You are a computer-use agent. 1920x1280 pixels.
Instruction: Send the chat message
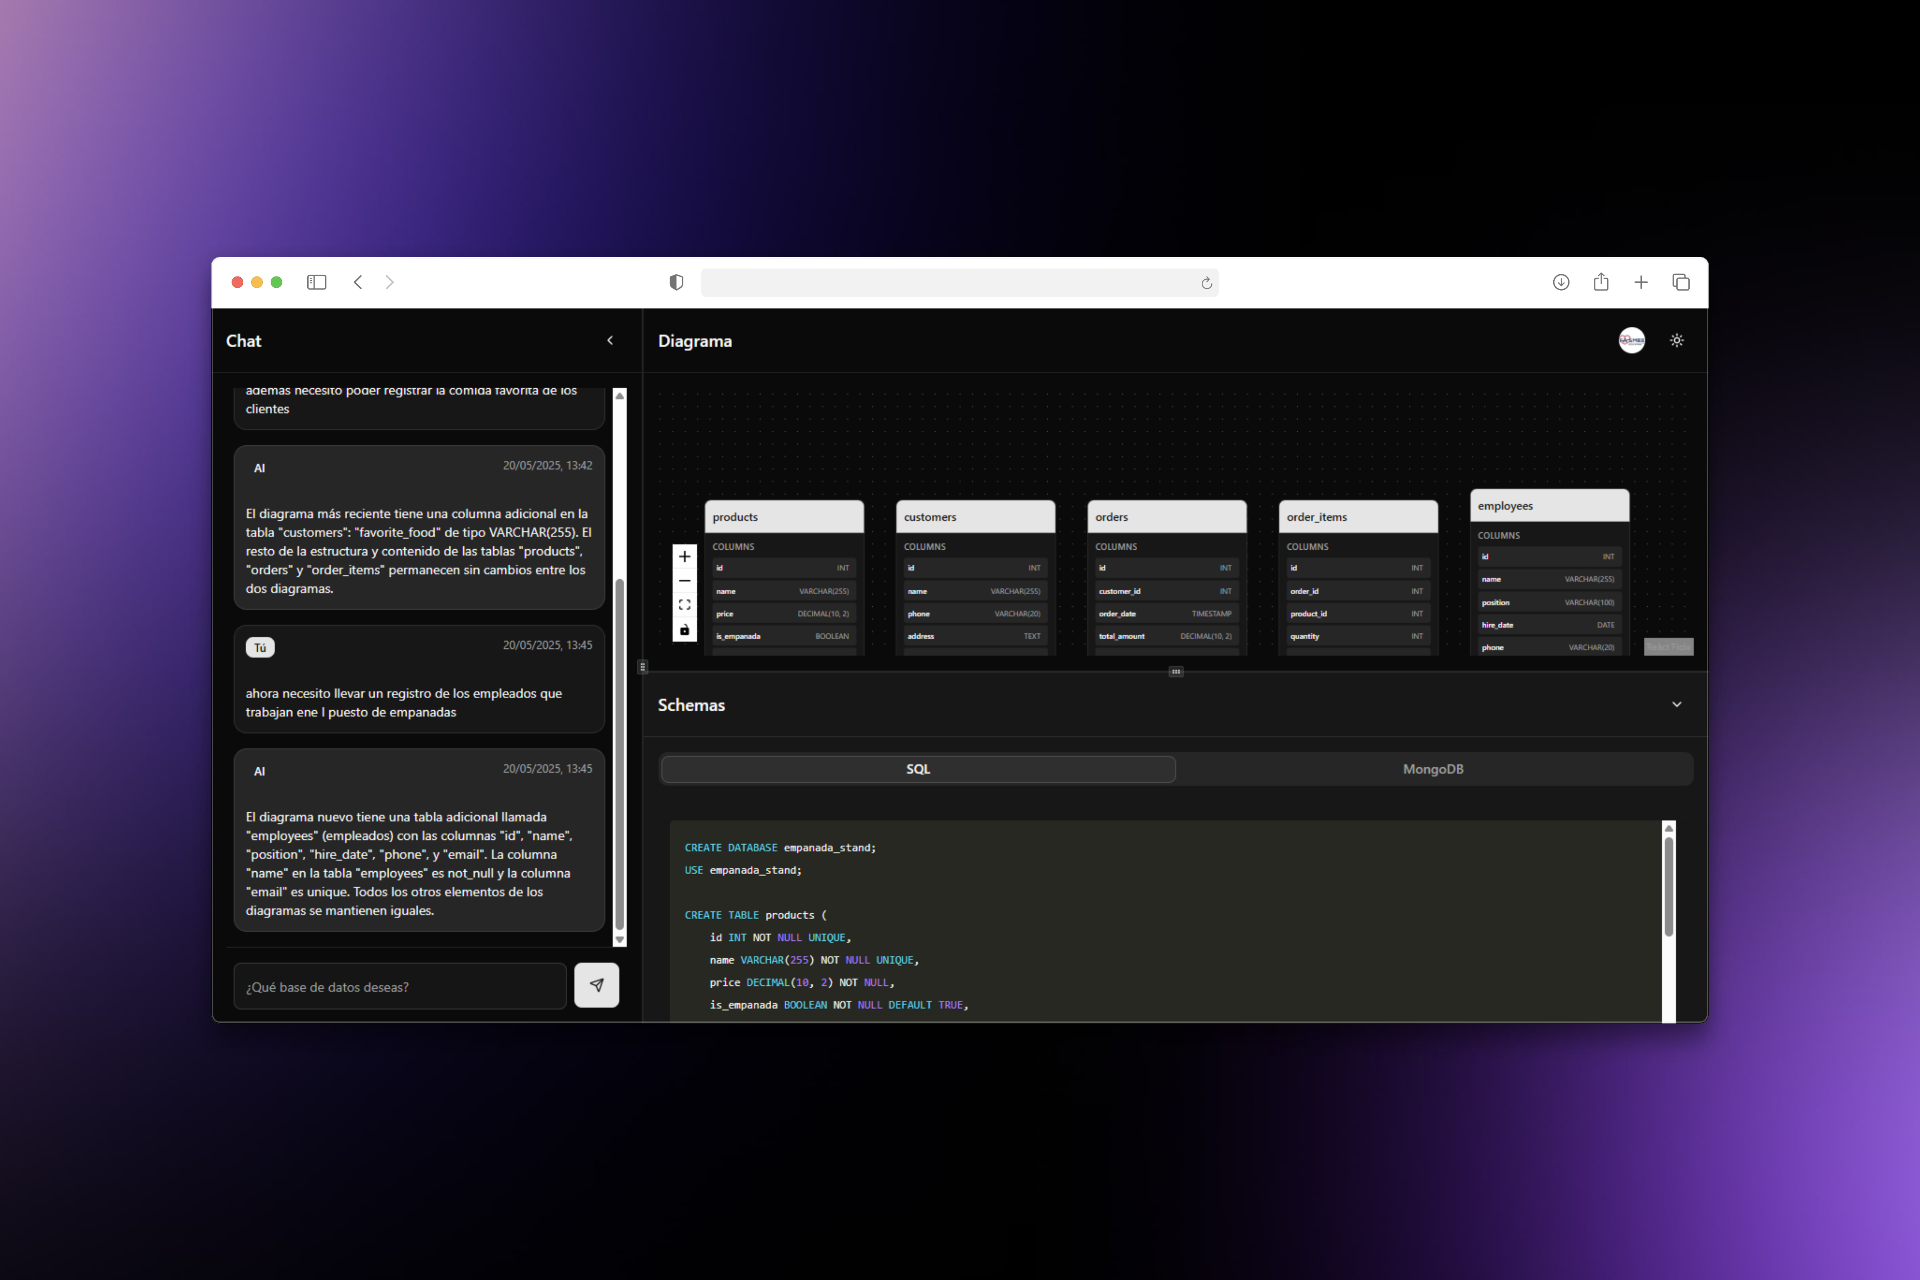[596, 985]
